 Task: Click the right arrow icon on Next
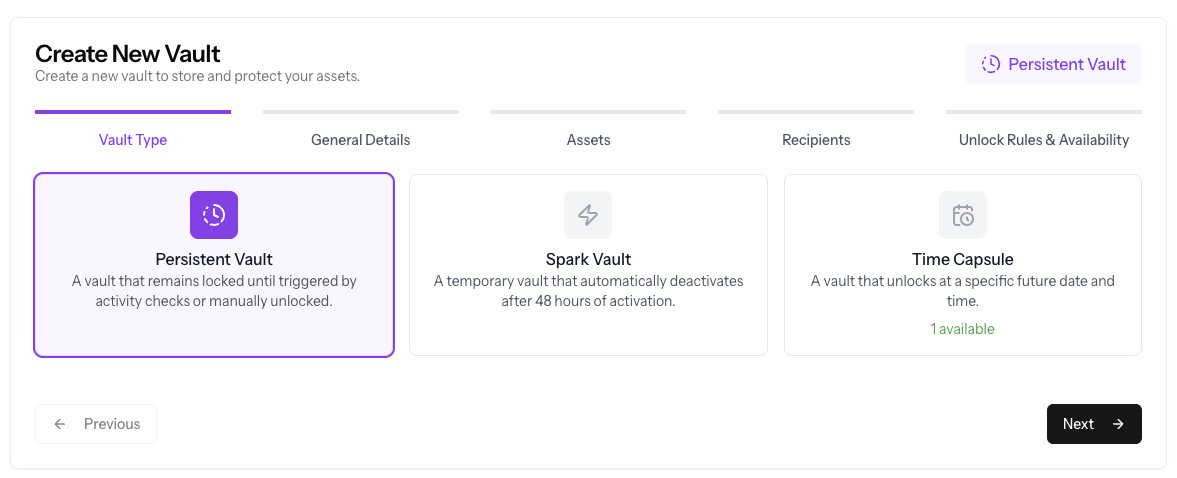tap(1118, 424)
